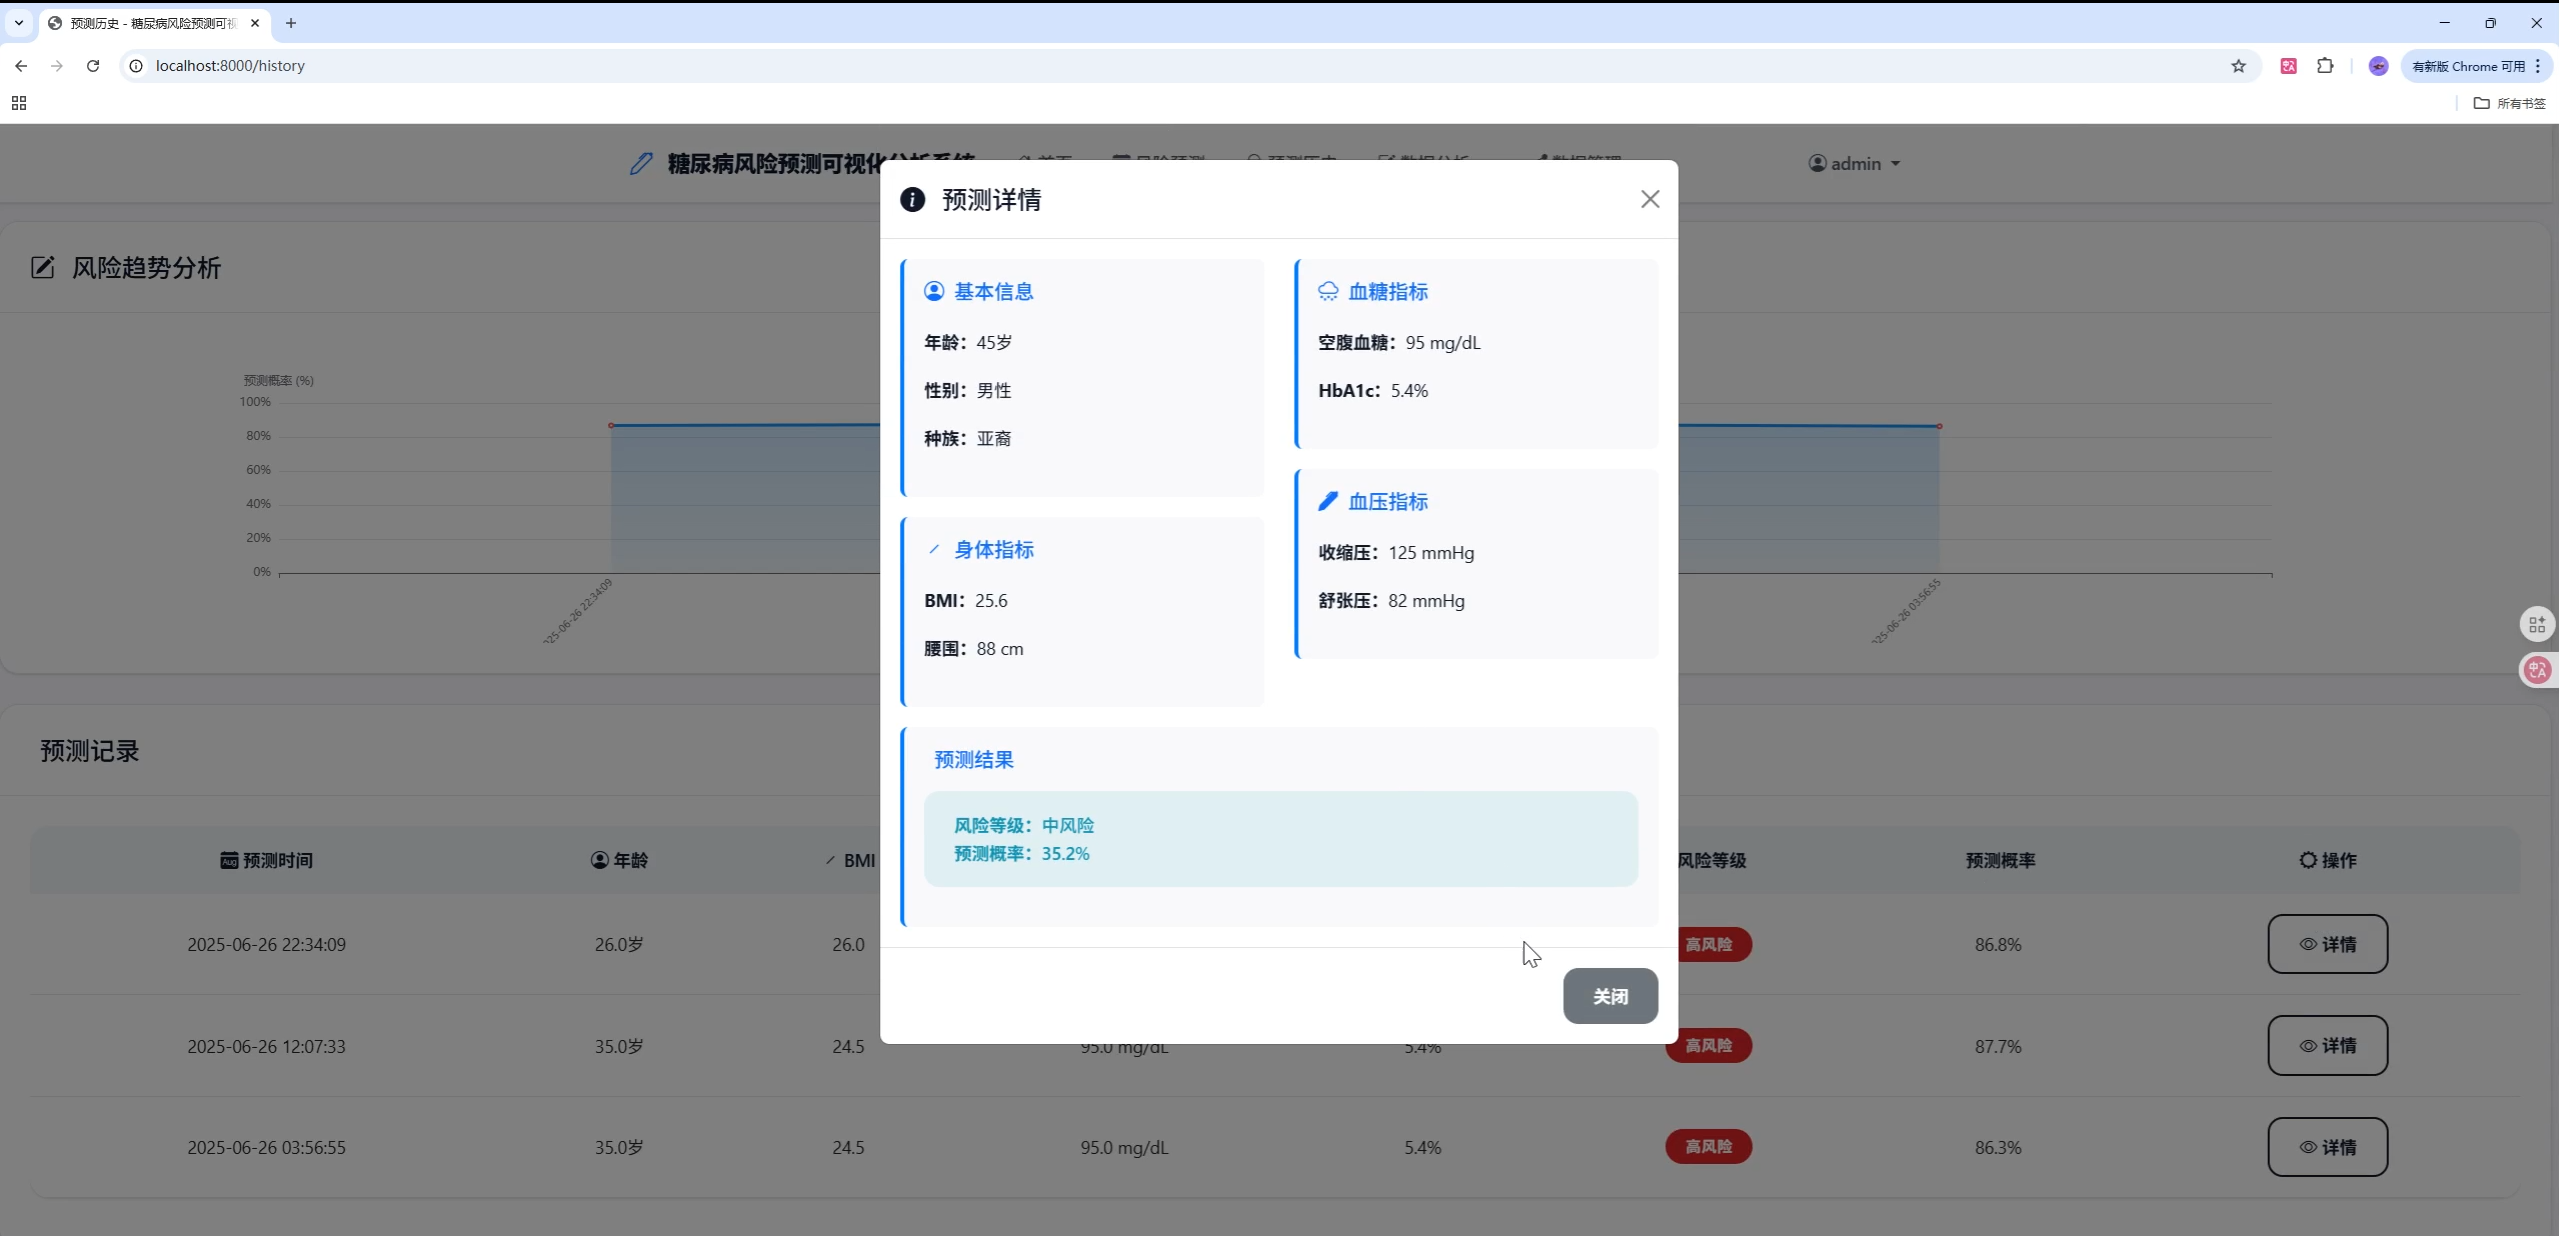Bookmark this page with the star icon
The height and width of the screenshot is (1236, 2559).
pos(2238,66)
